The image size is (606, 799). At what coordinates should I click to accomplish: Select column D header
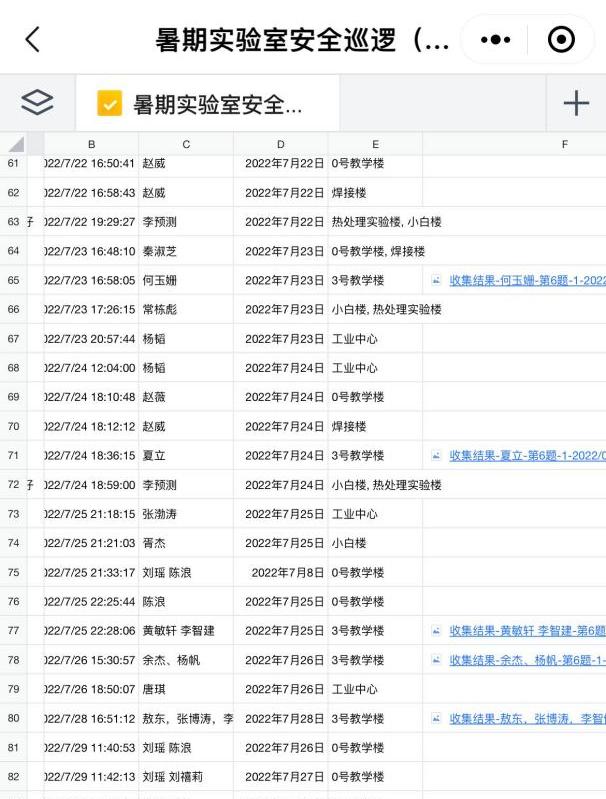(x=280, y=144)
